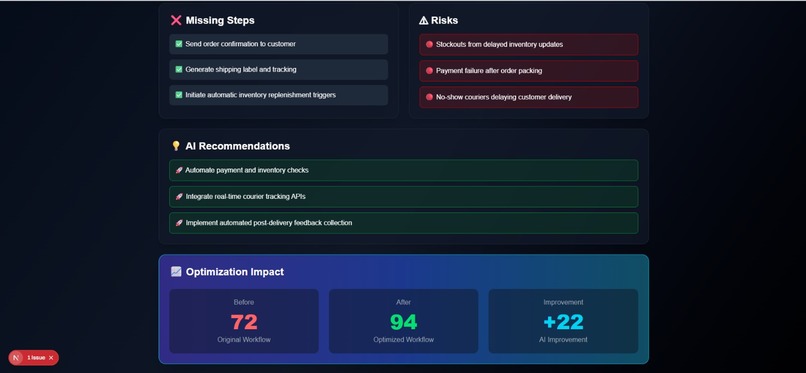Click green check icon for Initiate automatic inventory replenishment
This screenshot has height=373, width=806.
point(179,95)
